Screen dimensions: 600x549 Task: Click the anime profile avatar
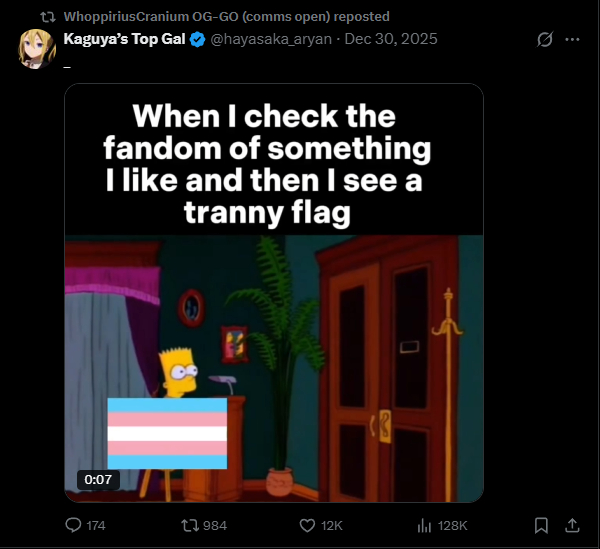pyautogui.click(x=36, y=48)
